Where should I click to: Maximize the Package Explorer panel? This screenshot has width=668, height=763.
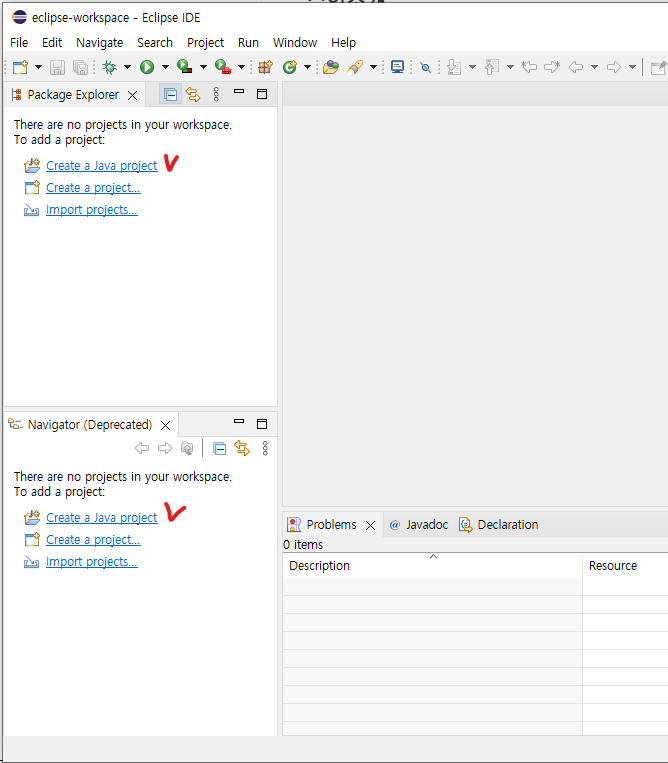point(262,94)
